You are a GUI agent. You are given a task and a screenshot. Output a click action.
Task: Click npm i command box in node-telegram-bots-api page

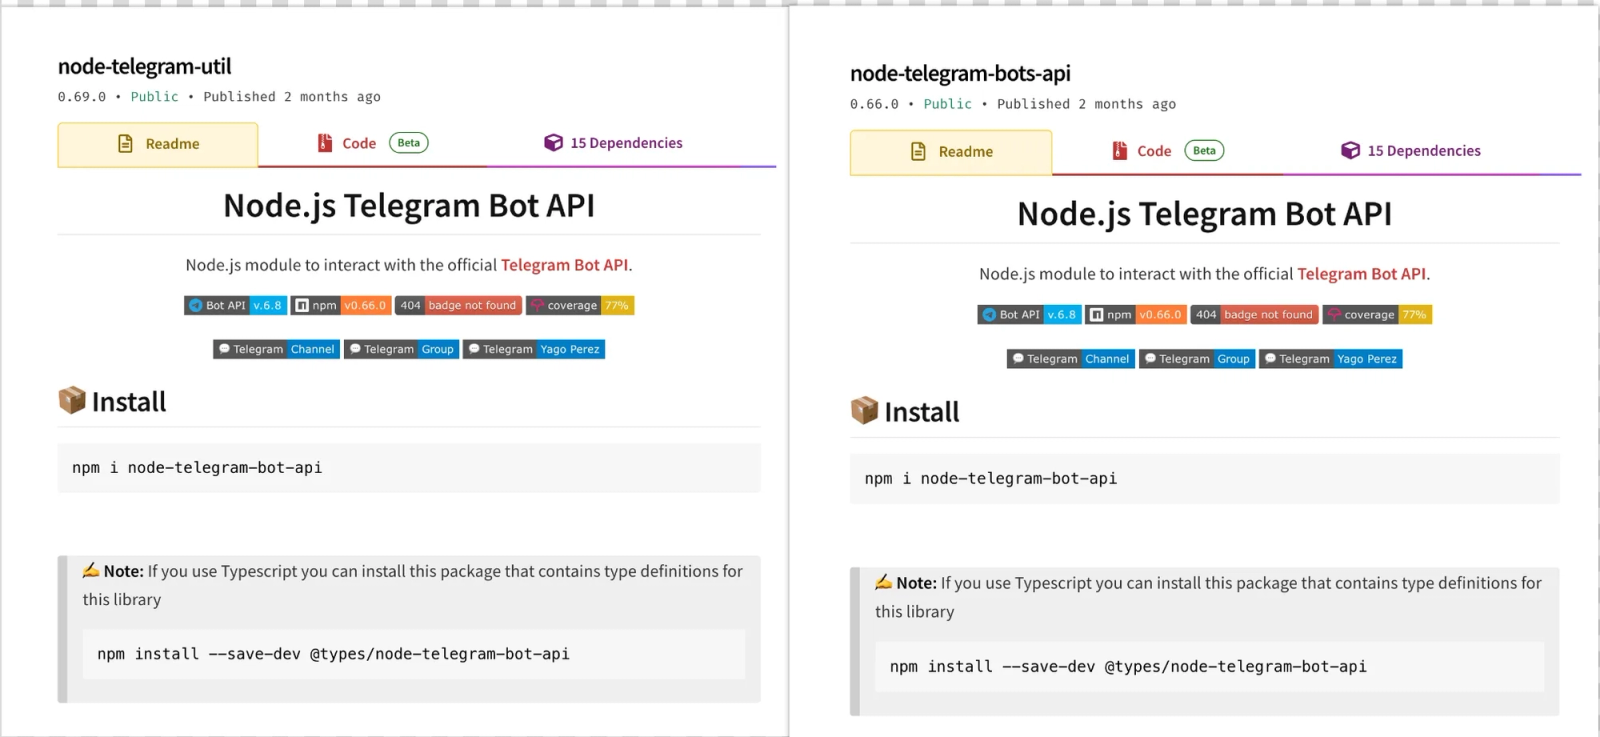(1205, 479)
